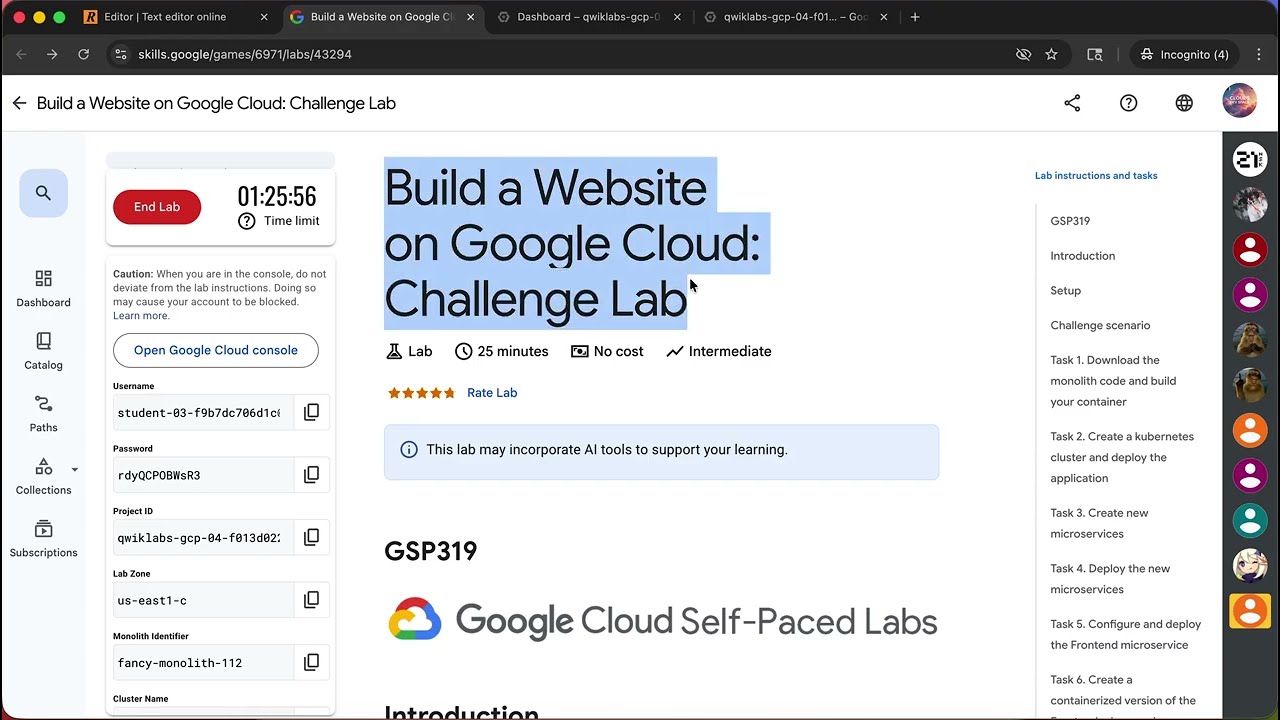The image size is (1280, 720).
Task: Close the Build a Website browser tab
Action: 470,17
